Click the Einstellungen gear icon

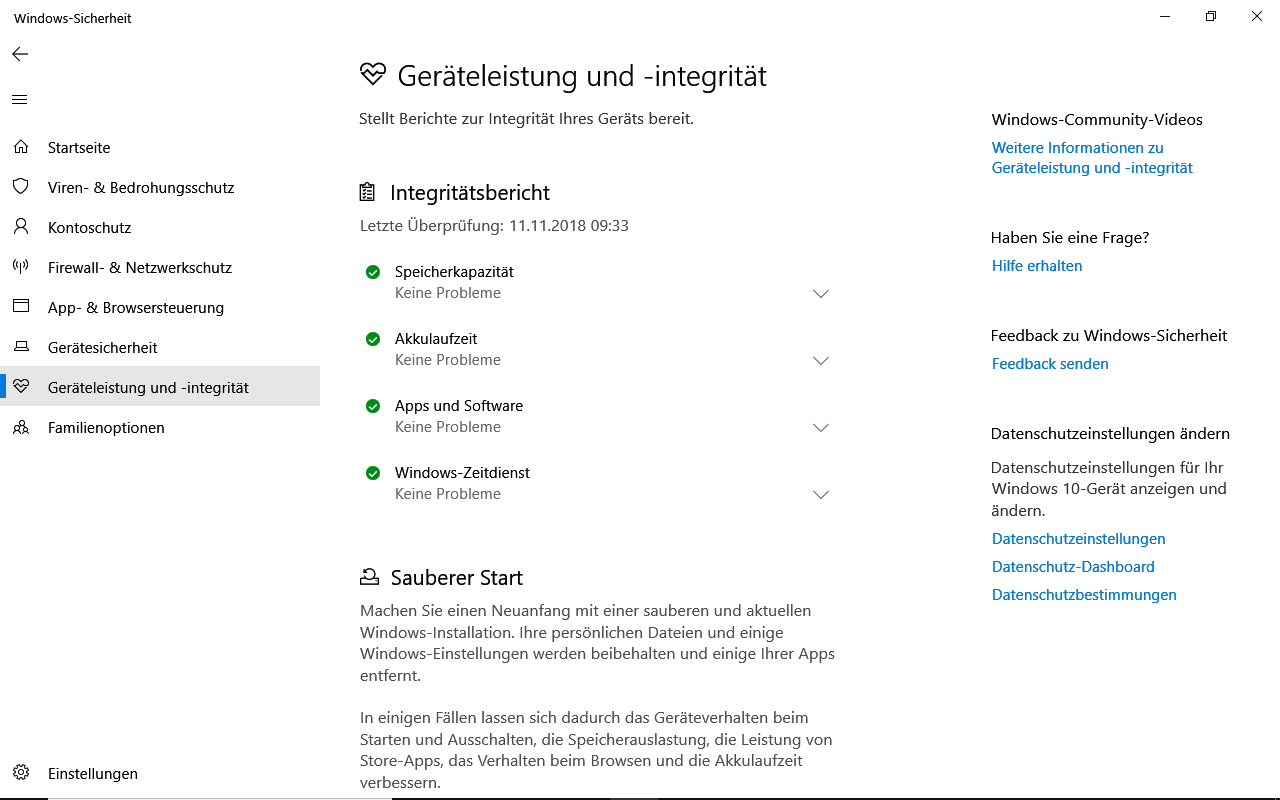tap(20, 773)
